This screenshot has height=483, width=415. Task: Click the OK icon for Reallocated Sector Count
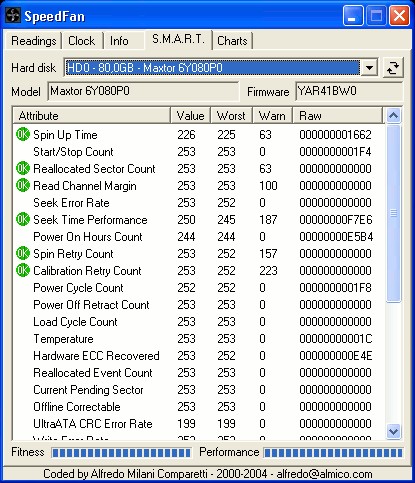click(x=23, y=168)
